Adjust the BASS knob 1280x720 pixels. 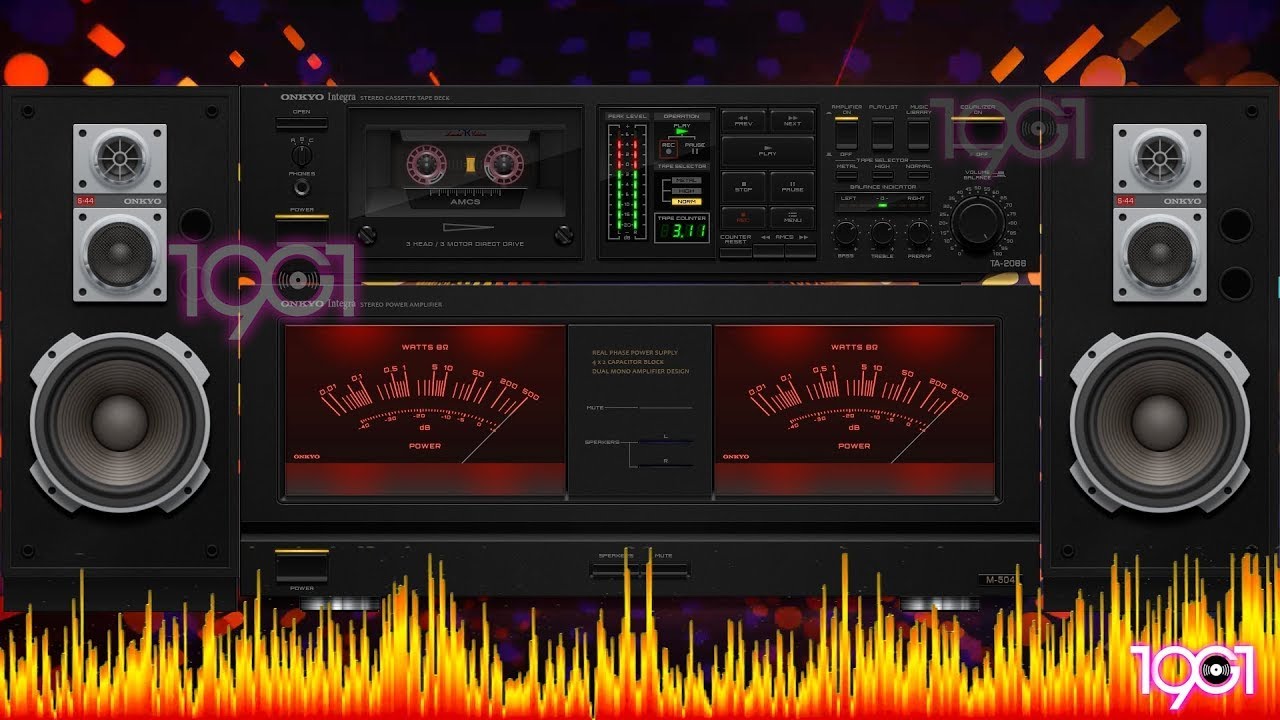(846, 234)
